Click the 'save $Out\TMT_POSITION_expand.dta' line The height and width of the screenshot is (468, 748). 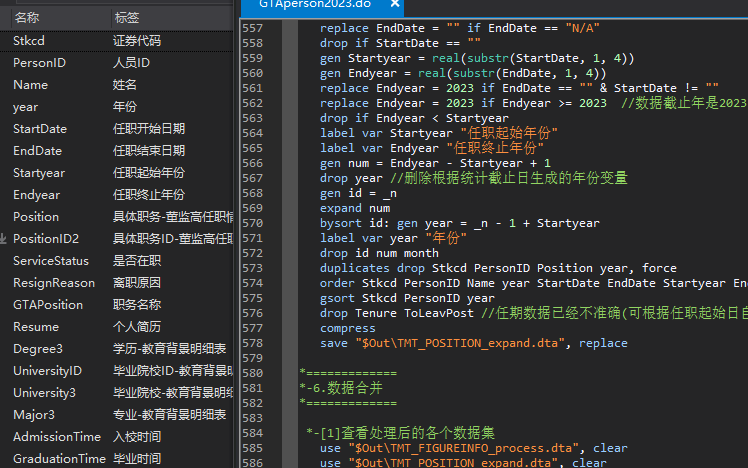[x=473, y=343]
